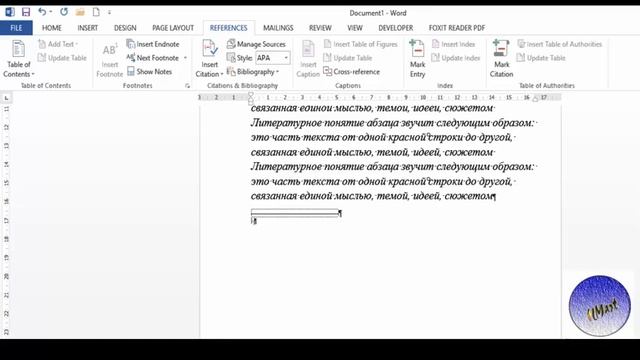Click the tab stop selector at ruler corner

click(6, 98)
